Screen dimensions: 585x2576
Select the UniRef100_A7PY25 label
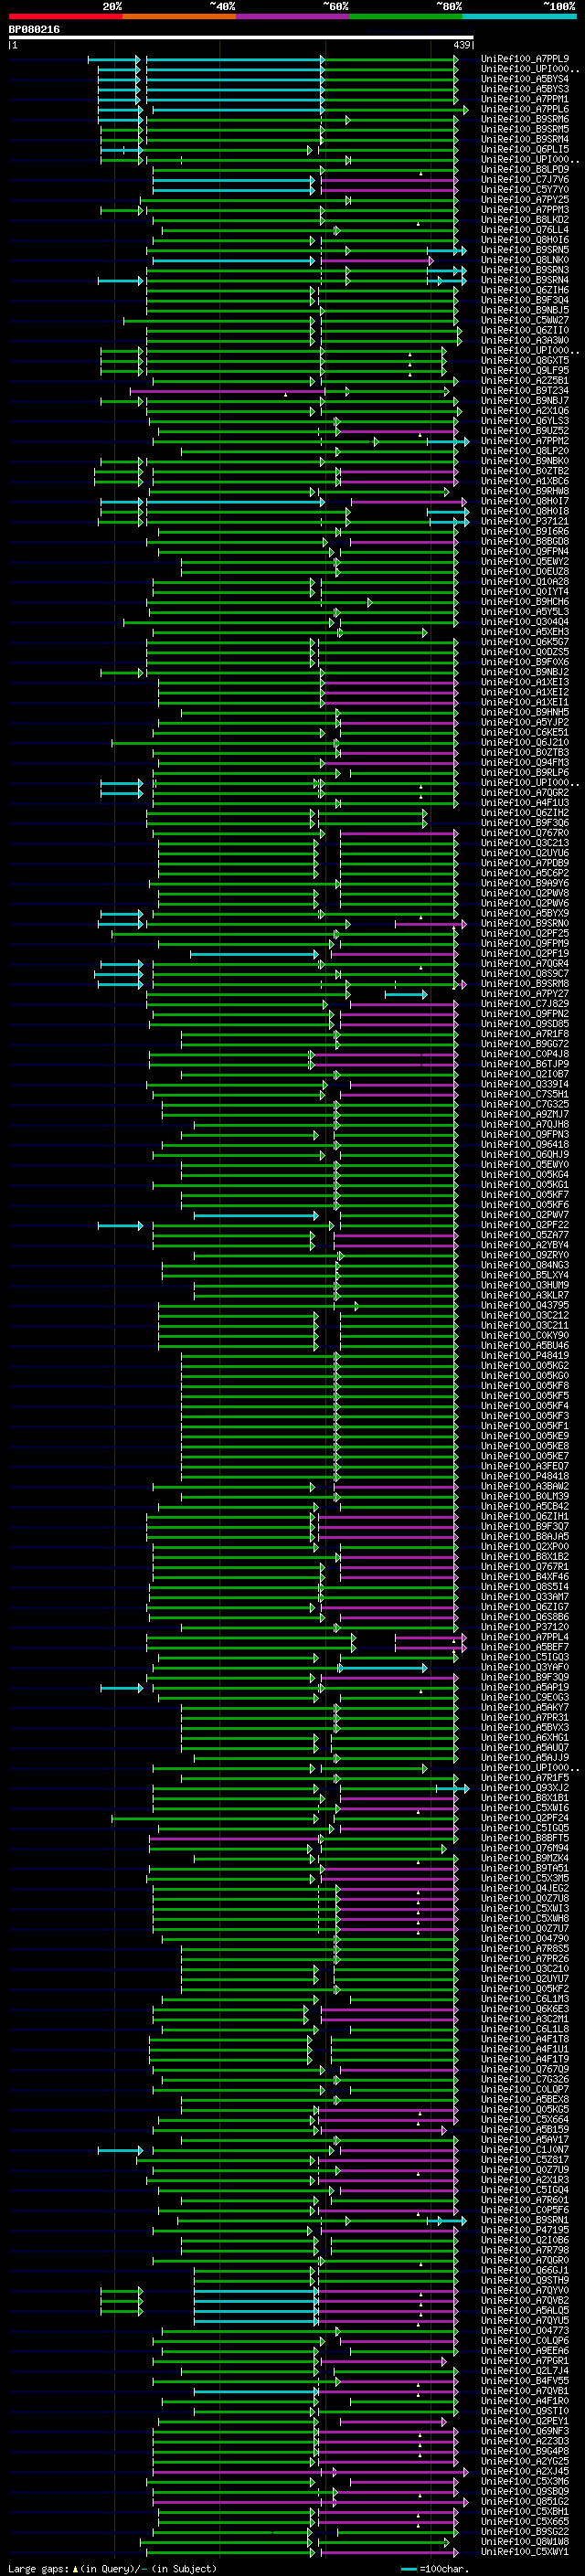(525, 199)
